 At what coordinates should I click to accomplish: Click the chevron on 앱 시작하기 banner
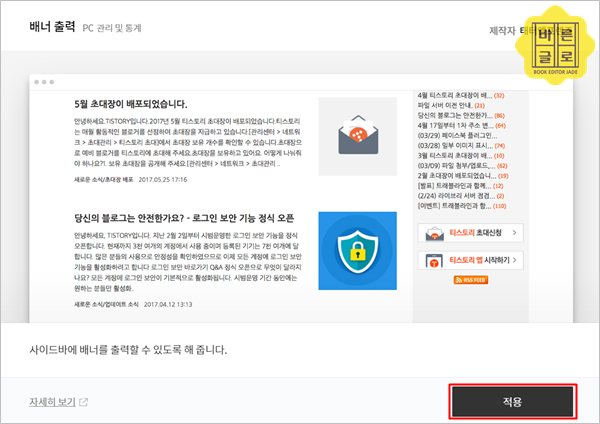click(x=514, y=260)
